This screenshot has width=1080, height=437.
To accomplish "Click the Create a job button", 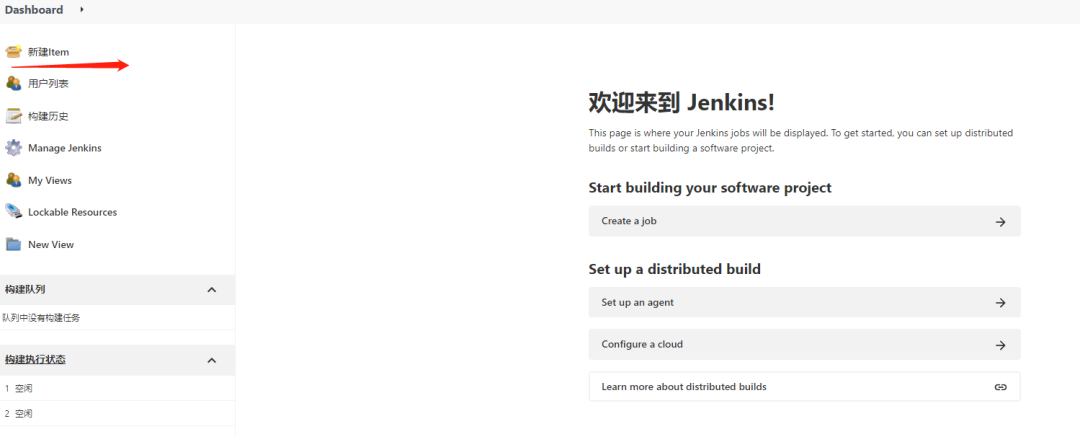I will [x=804, y=221].
